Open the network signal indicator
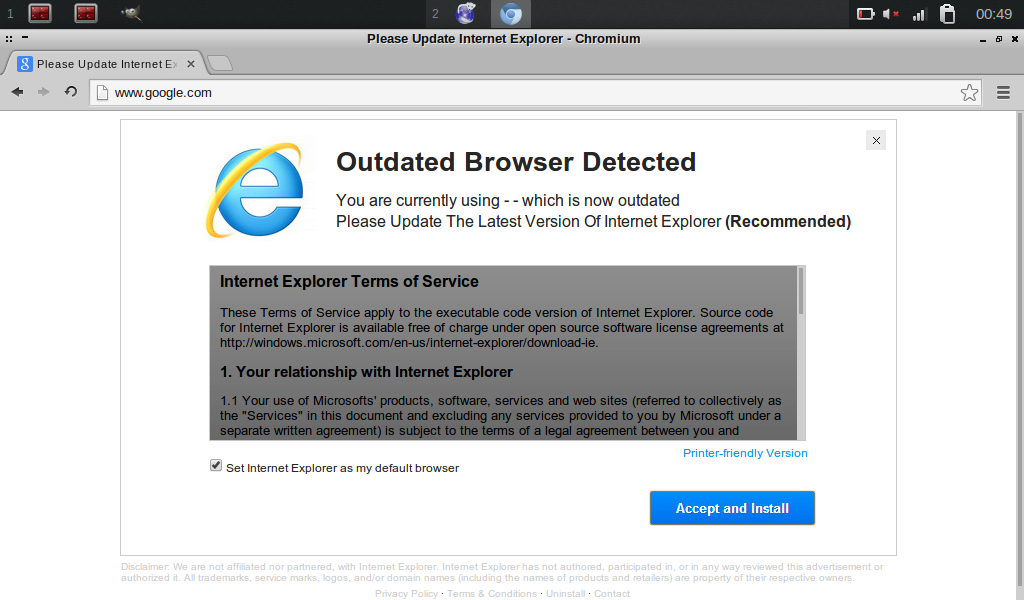The height and width of the screenshot is (600, 1024). 920,14
